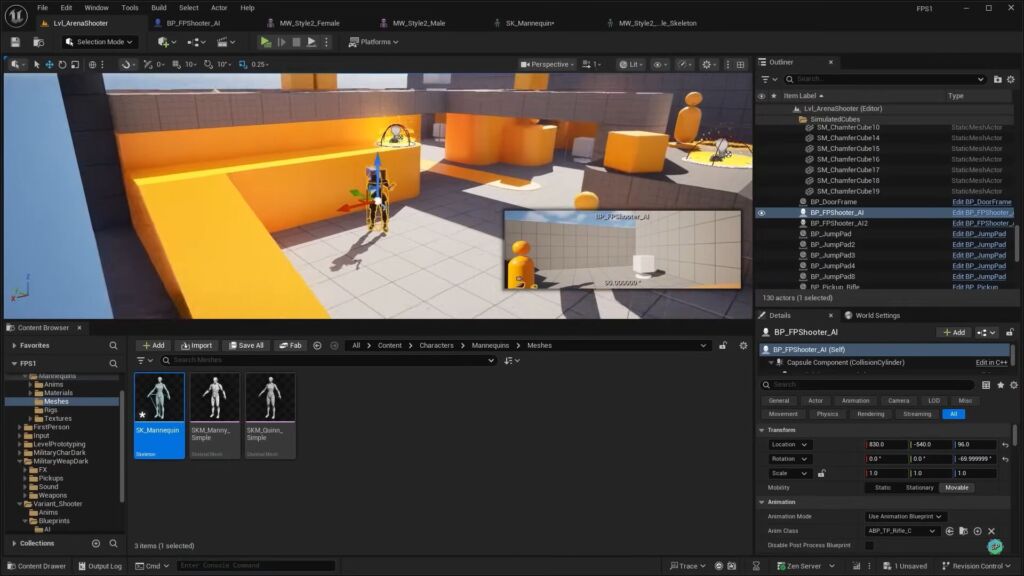This screenshot has height=576, width=1024.
Task: Switch to the BP_FPShooter_AI tab
Action: (x=193, y=23)
